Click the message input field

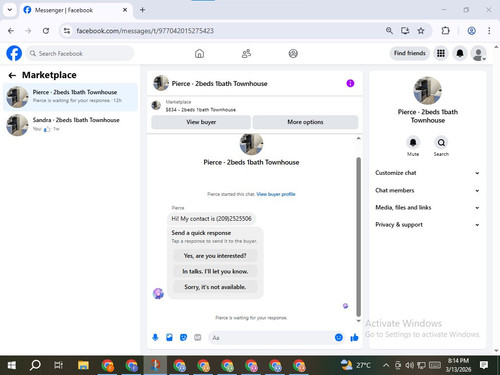coord(270,338)
